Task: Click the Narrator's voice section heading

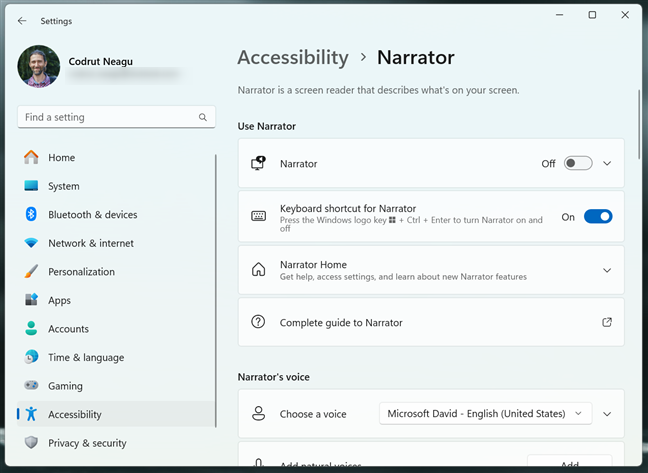Action: [273, 377]
